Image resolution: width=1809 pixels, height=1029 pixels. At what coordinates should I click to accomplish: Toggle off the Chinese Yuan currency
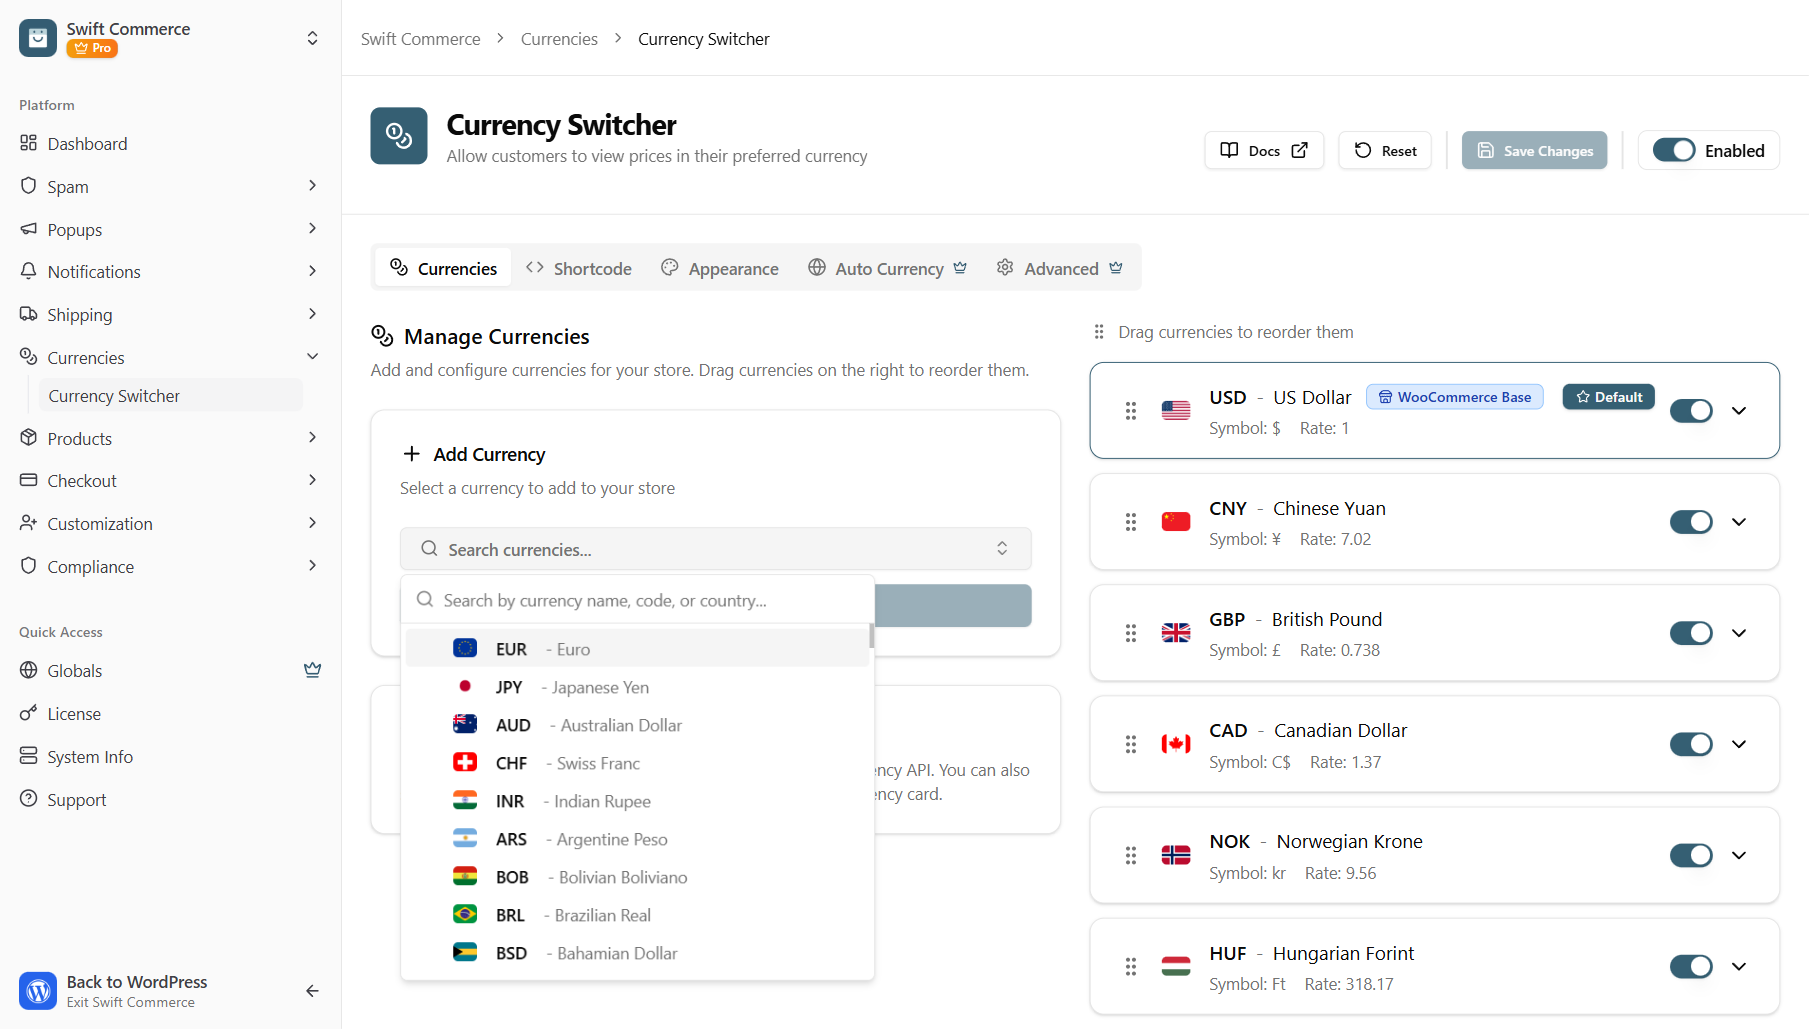(1690, 522)
